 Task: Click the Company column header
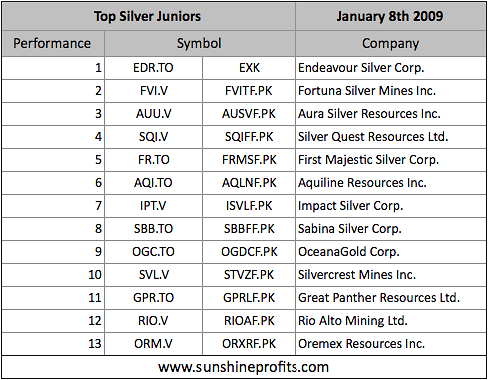click(390, 44)
